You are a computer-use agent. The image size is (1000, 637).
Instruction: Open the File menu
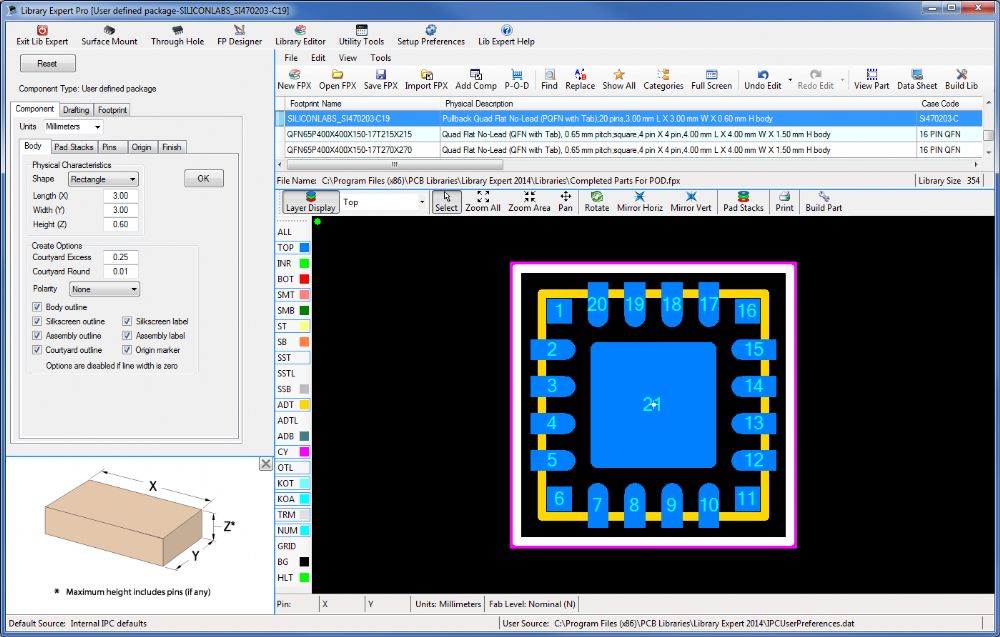[291, 57]
